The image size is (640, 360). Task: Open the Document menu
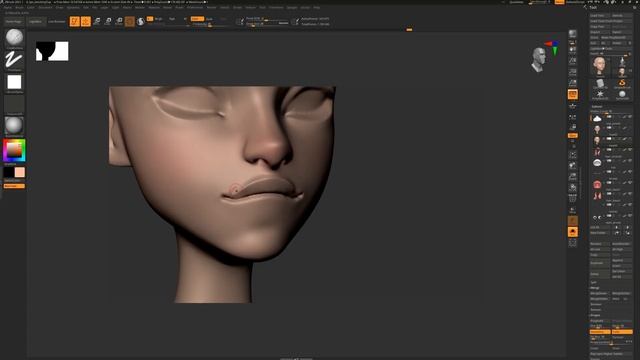click(x=45, y=7)
